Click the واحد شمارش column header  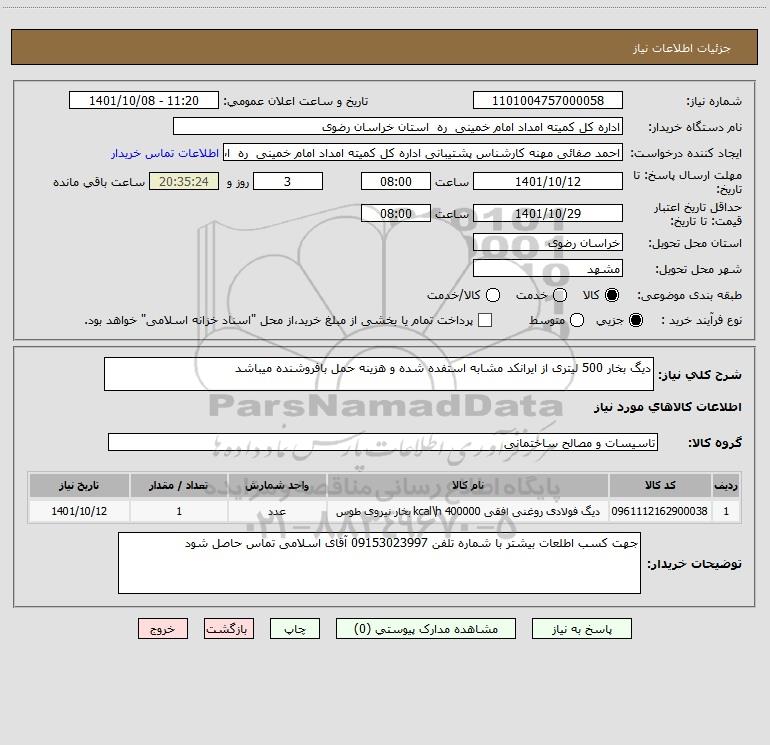277,486
